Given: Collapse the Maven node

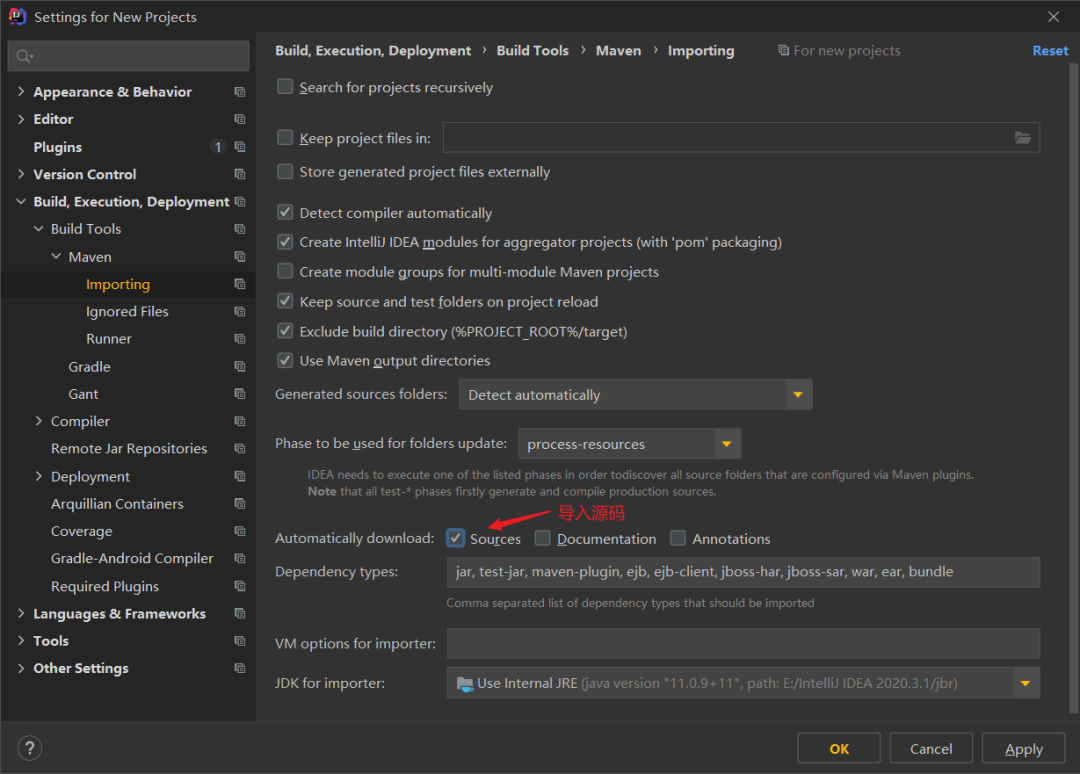Looking at the screenshot, I should point(56,256).
